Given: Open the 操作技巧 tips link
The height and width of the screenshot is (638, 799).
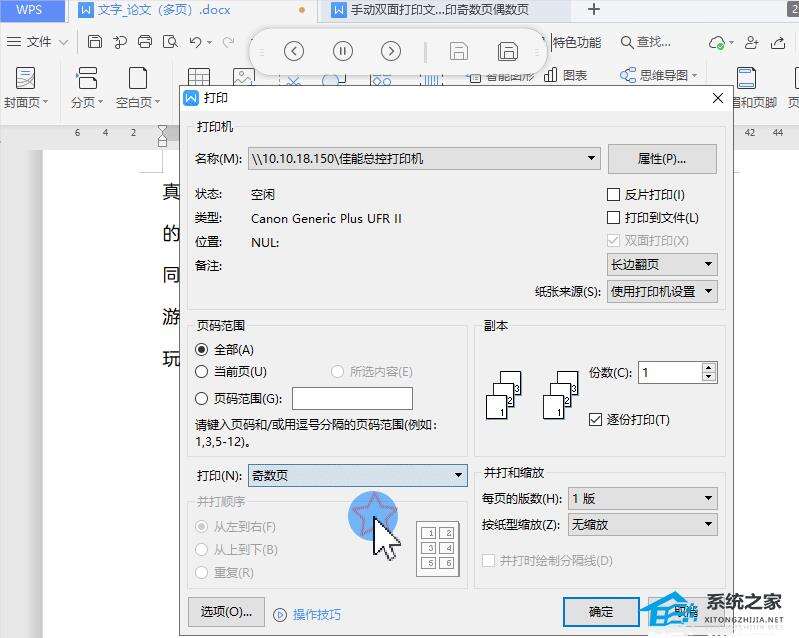Looking at the screenshot, I should (308, 615).
